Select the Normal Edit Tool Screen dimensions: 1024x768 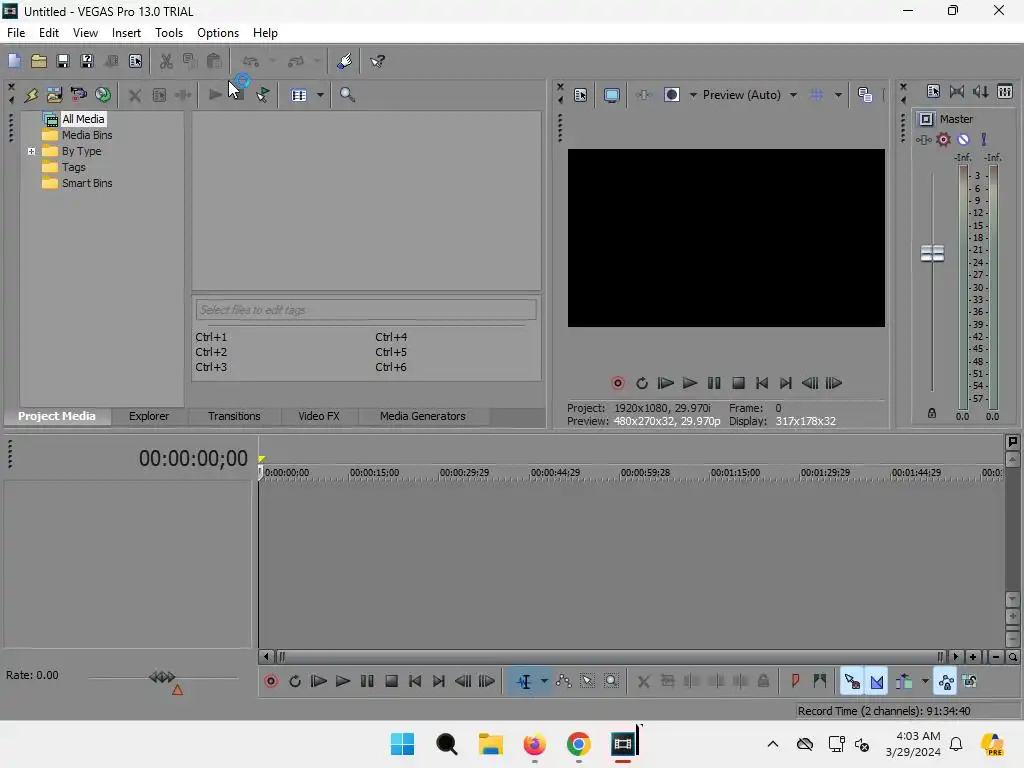point(524,682)
